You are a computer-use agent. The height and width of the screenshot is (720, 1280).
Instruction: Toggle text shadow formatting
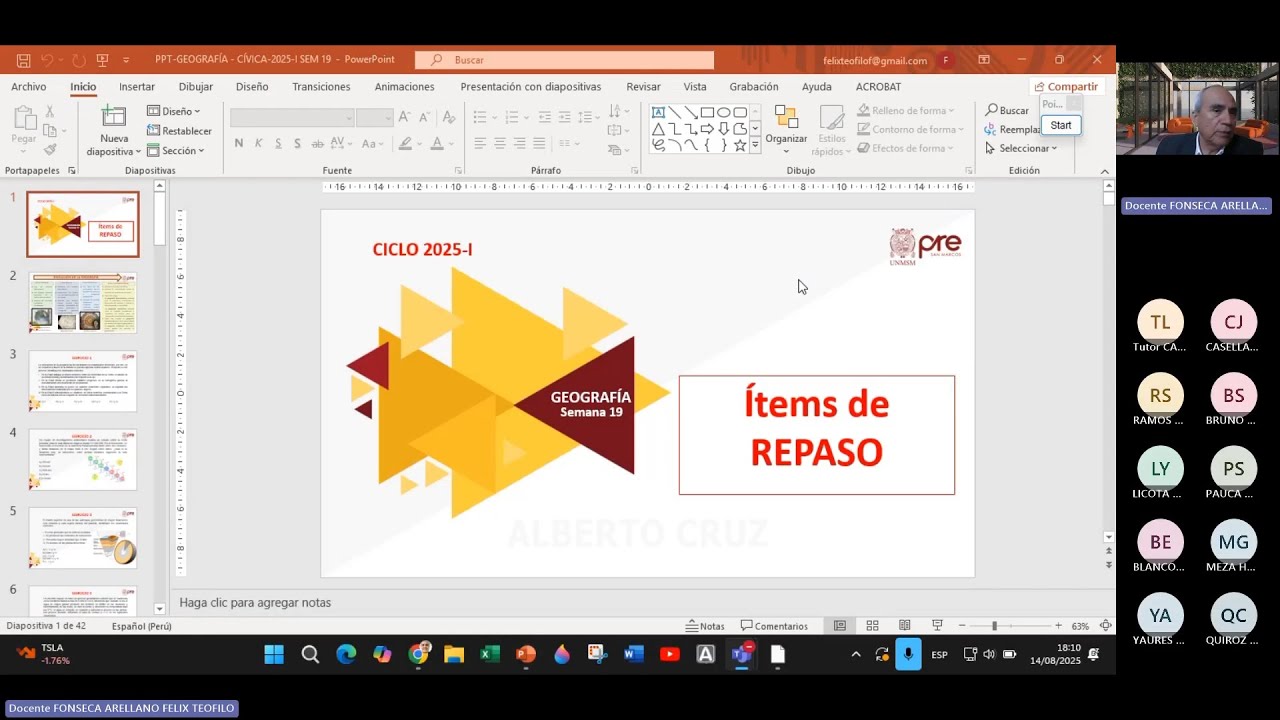[x=298, y=144]
